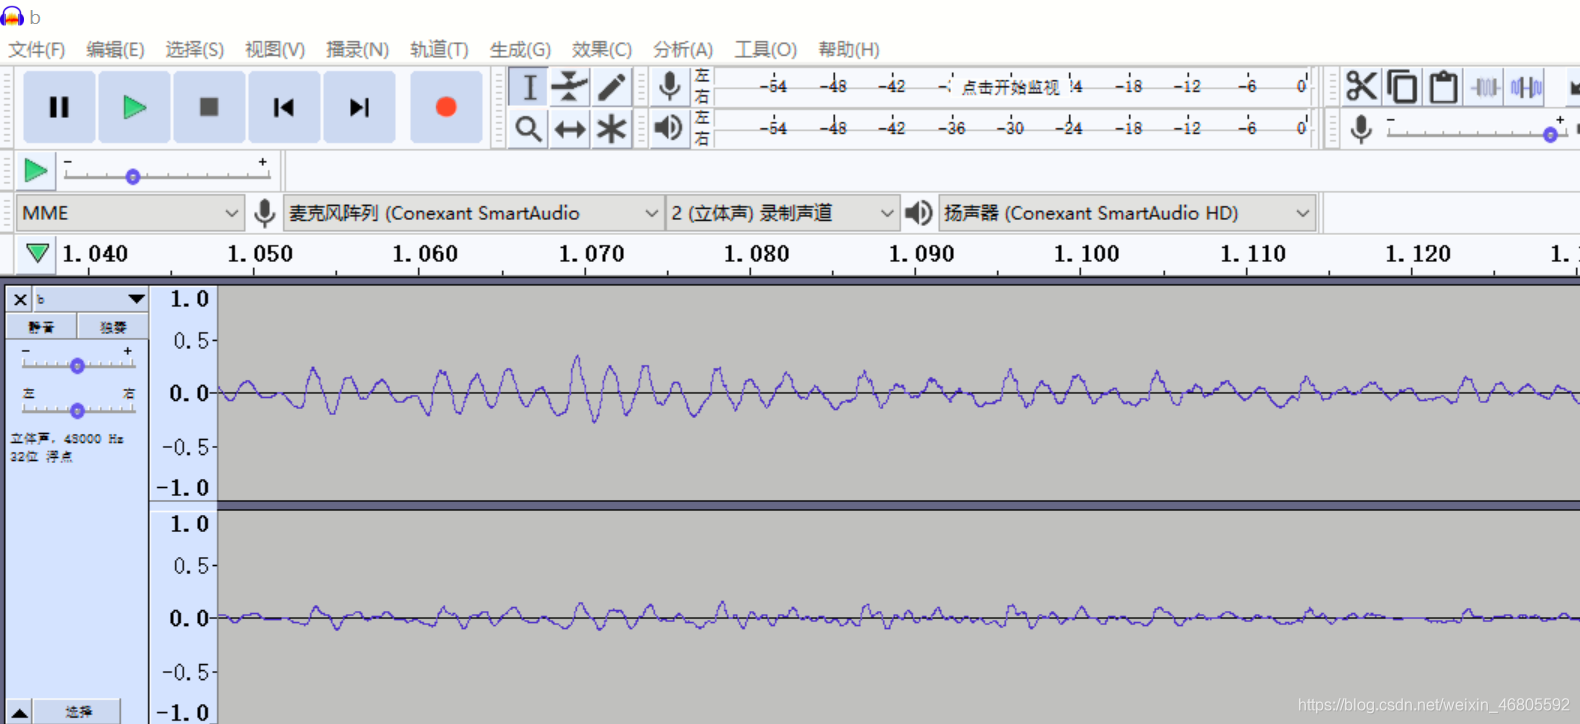Click vertical scale of lower channel
Screen dimensions: 1580x724
point(184,617)
